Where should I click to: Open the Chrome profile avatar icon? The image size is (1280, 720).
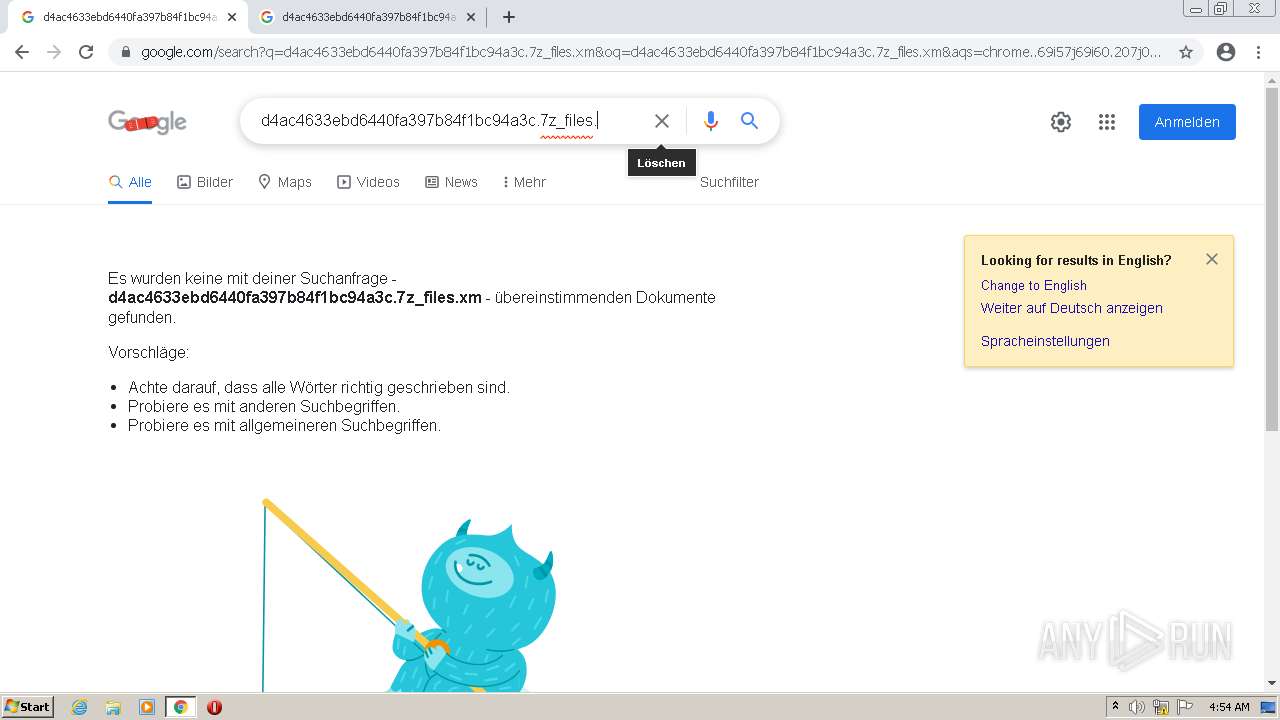(x=1226, y=52)
